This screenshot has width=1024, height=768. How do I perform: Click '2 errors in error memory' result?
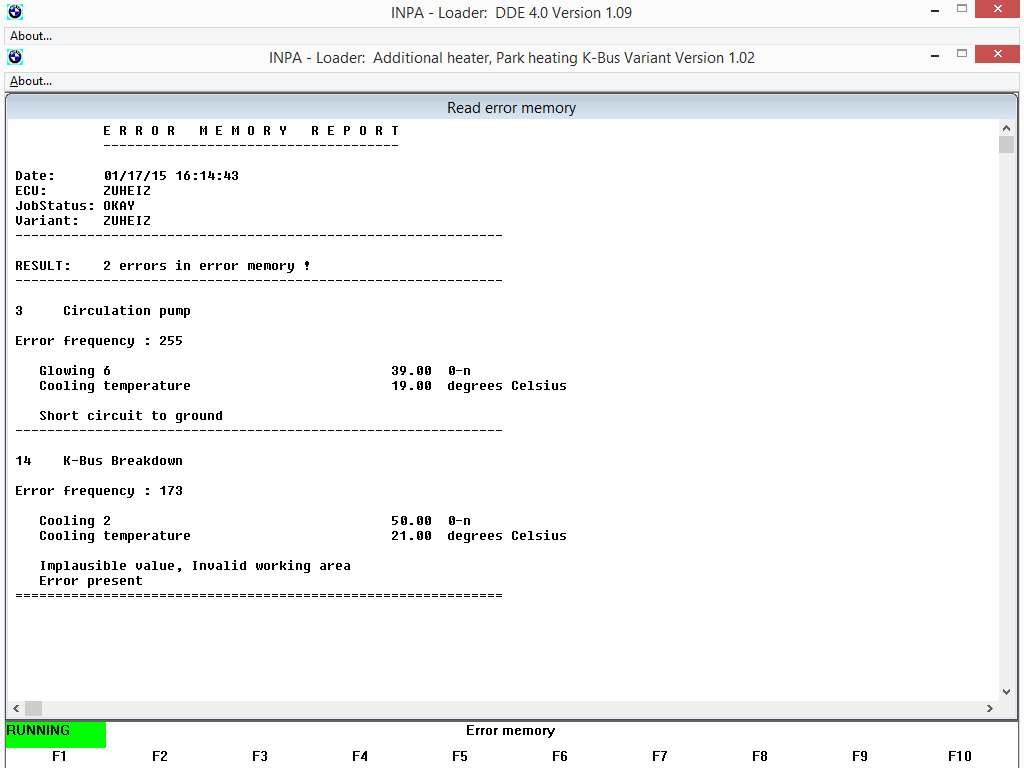pos(206,266)
